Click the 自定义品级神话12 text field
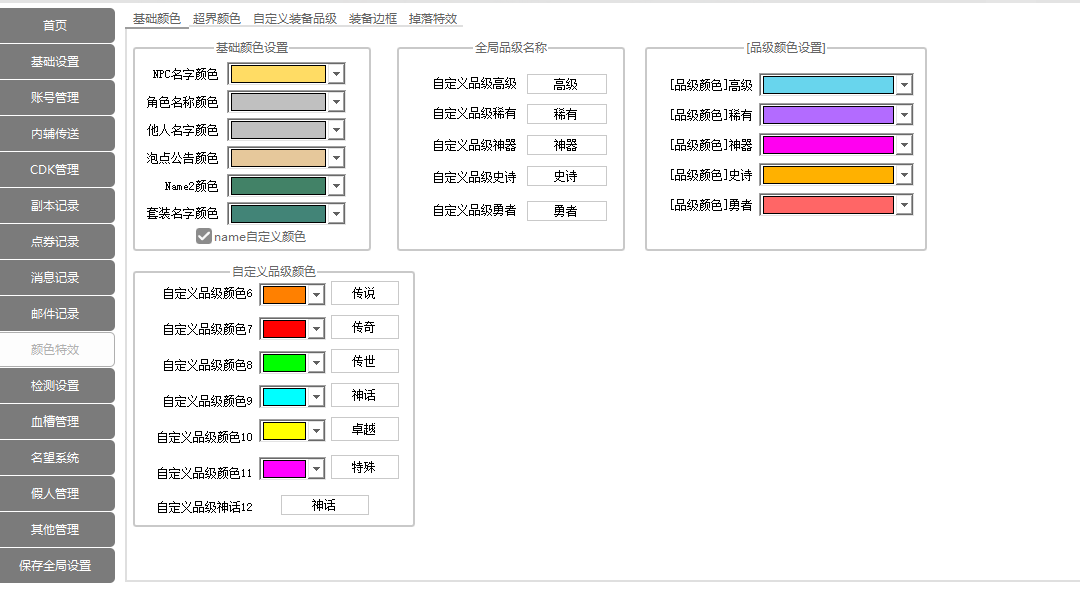 [x=324, y=506]
